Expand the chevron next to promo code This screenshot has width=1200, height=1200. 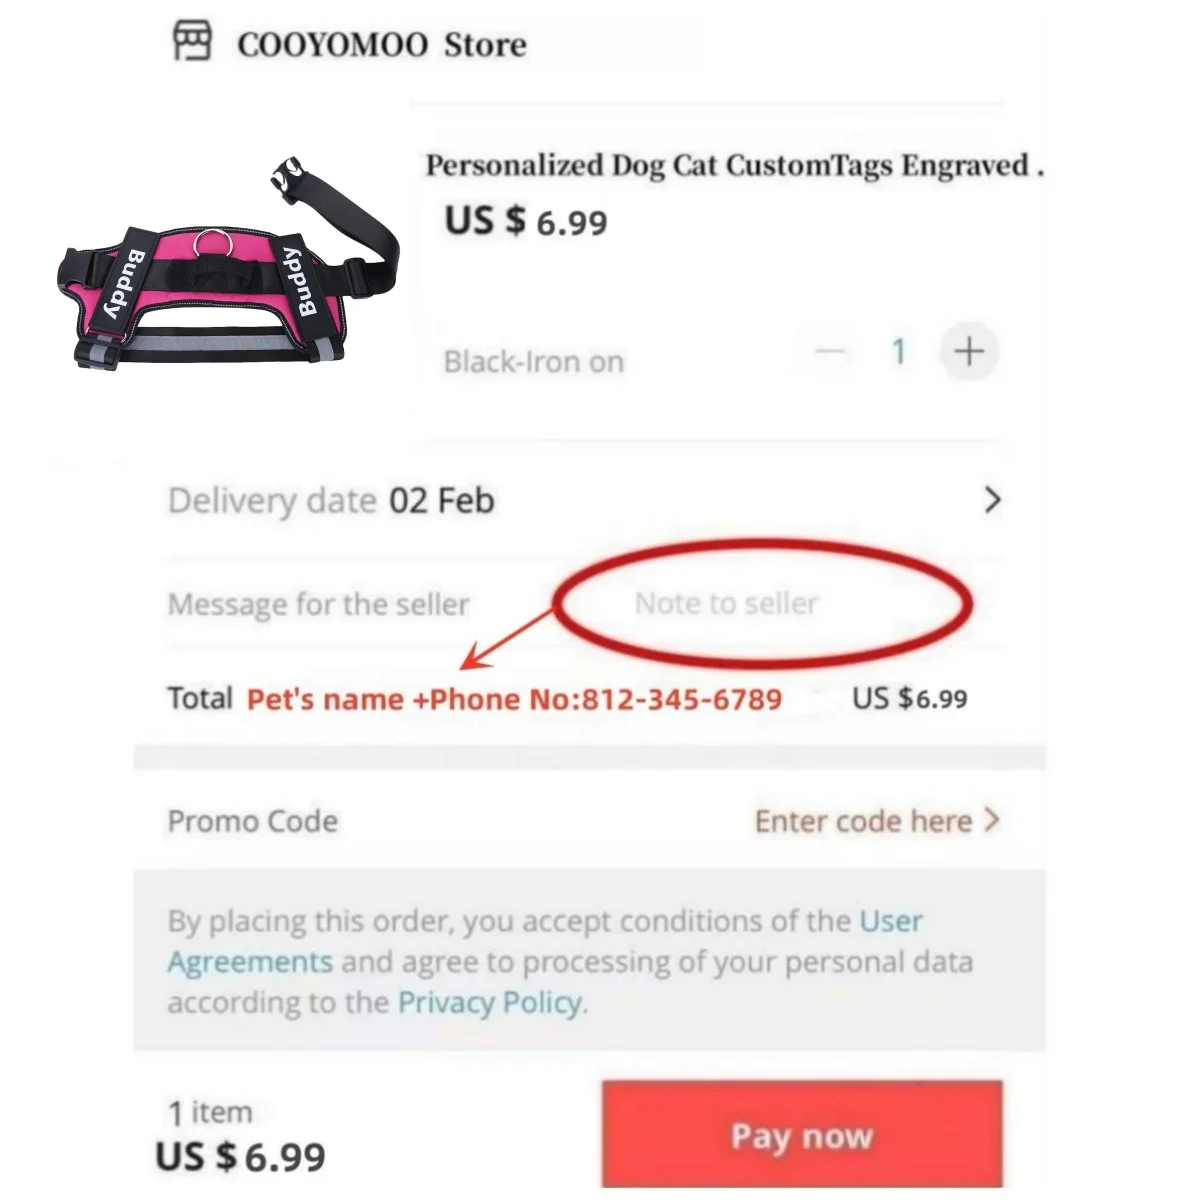[991, 820]
